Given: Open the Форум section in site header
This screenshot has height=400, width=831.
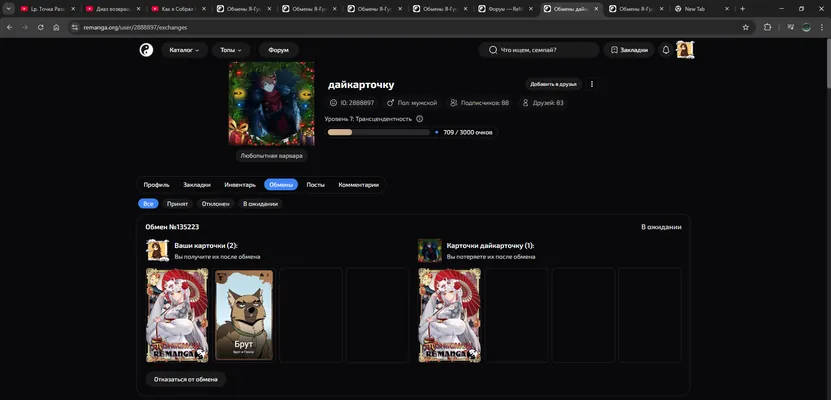Looking at the screenshot, I should 278,50.
